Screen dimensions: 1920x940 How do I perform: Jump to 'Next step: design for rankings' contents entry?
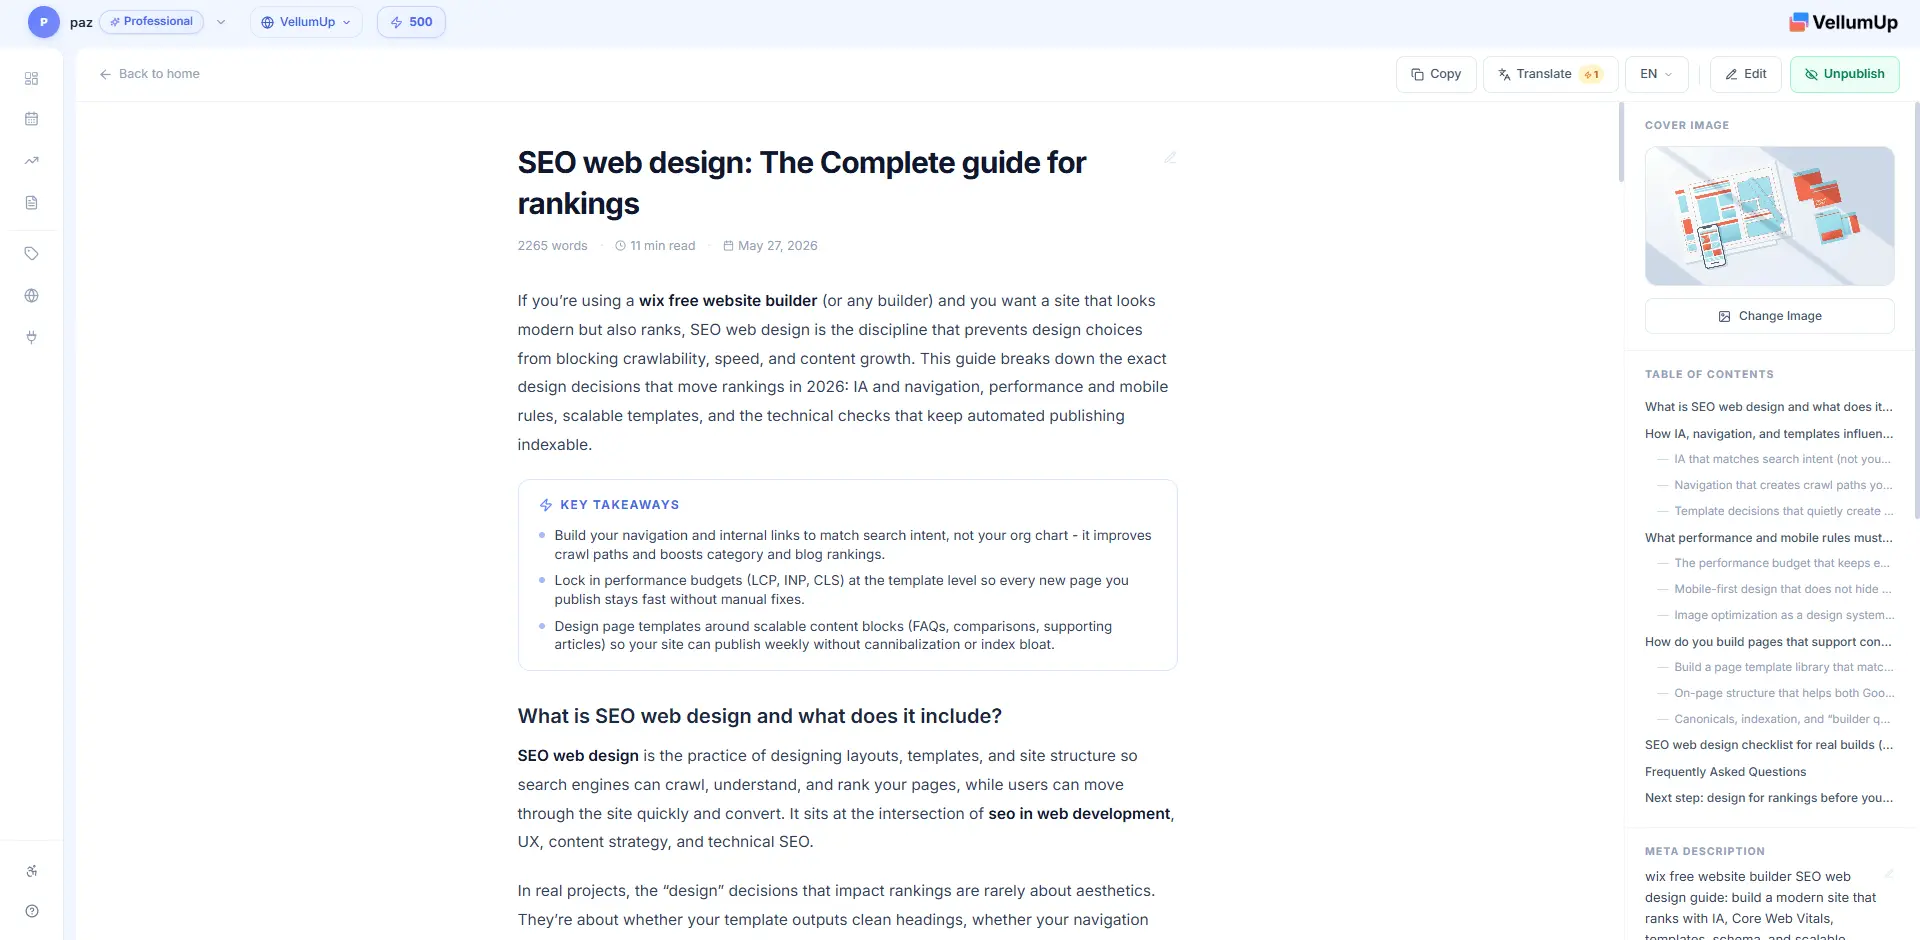1769,798
